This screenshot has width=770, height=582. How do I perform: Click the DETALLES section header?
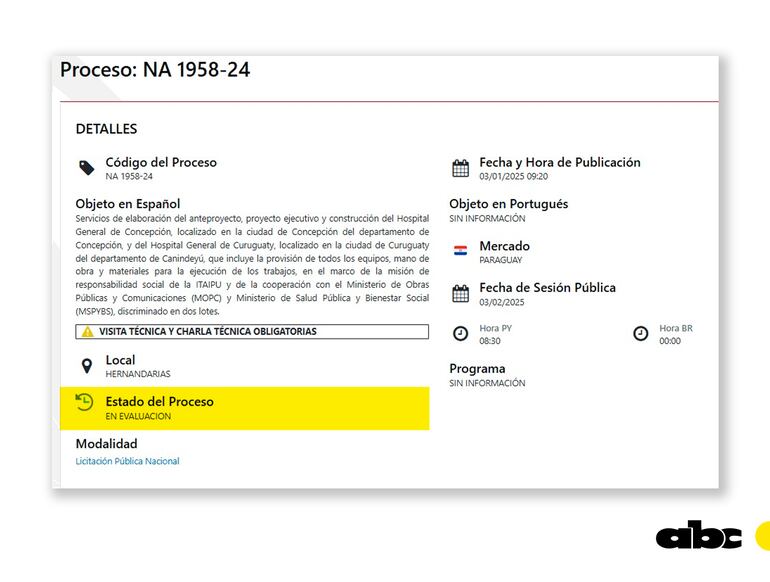click(x=106, y=129)
